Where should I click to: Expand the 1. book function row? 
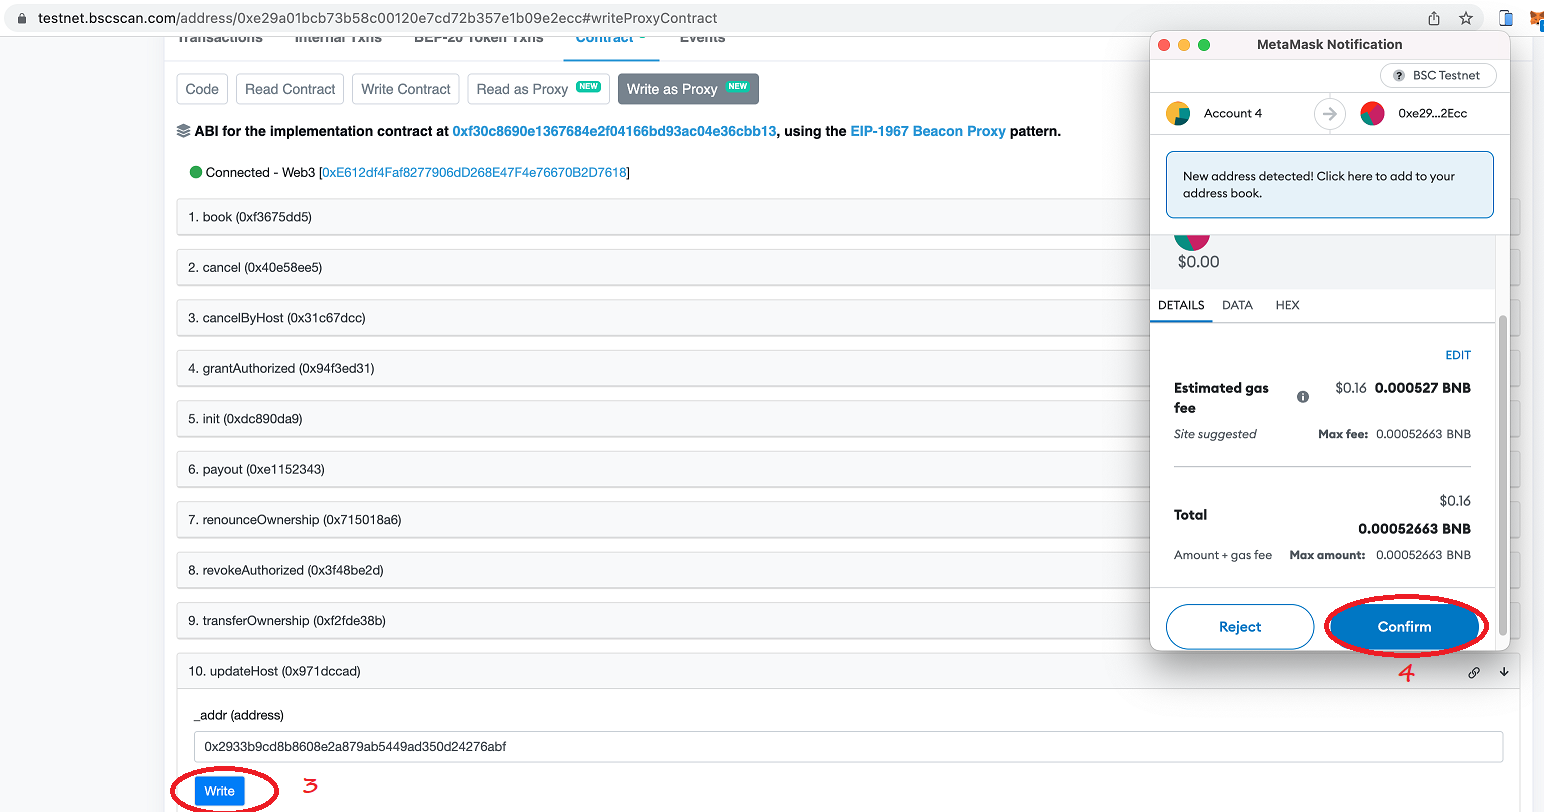(x=663, y=217)
